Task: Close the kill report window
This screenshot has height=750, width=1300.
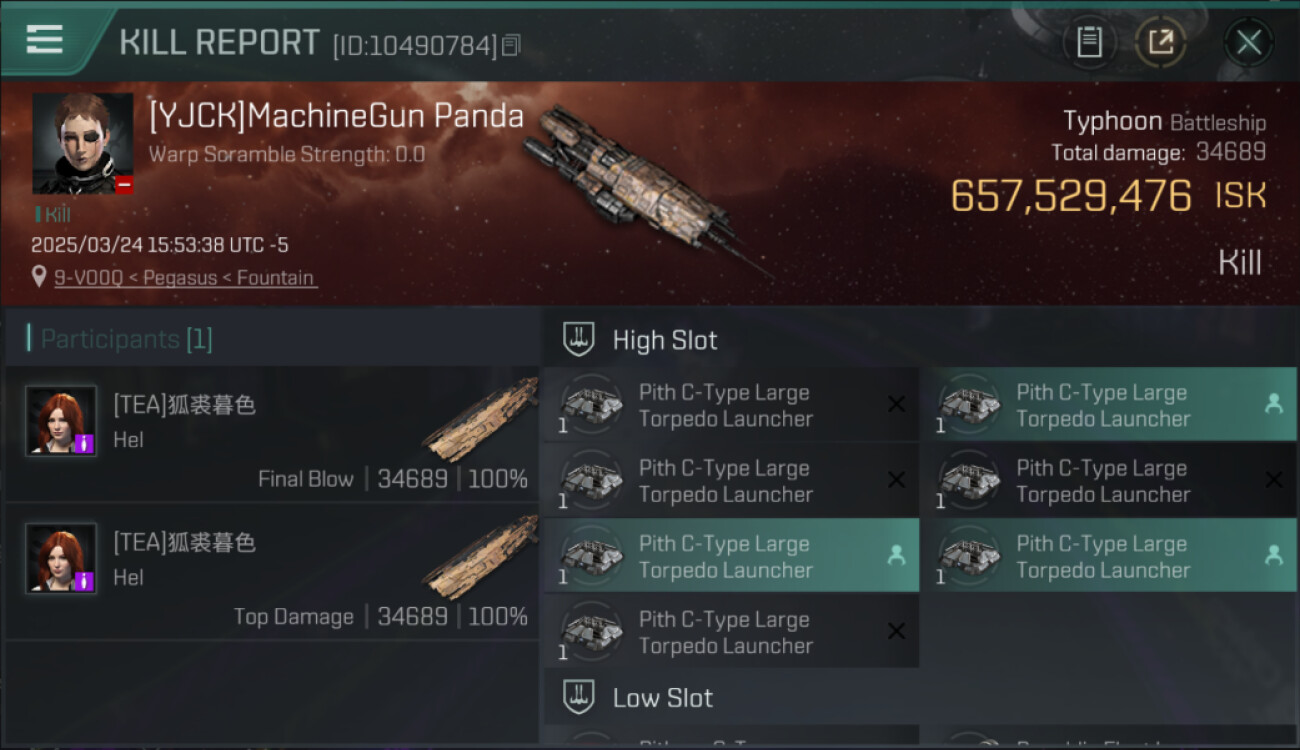Action: [1248, 42]
